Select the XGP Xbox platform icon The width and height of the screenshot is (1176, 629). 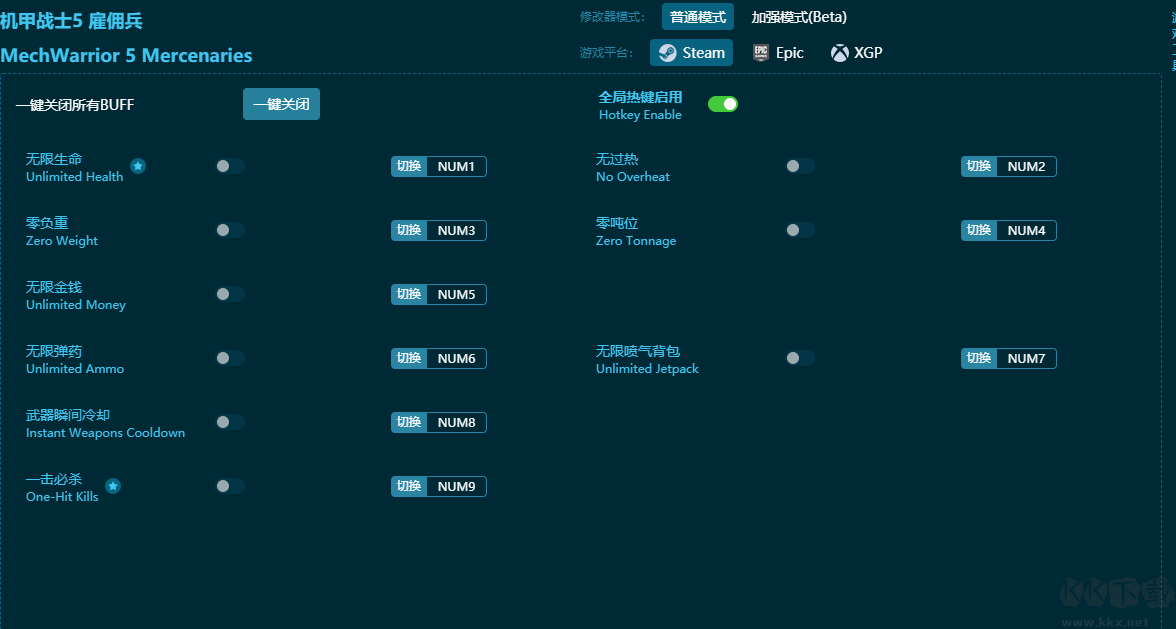tap(840, 53)
